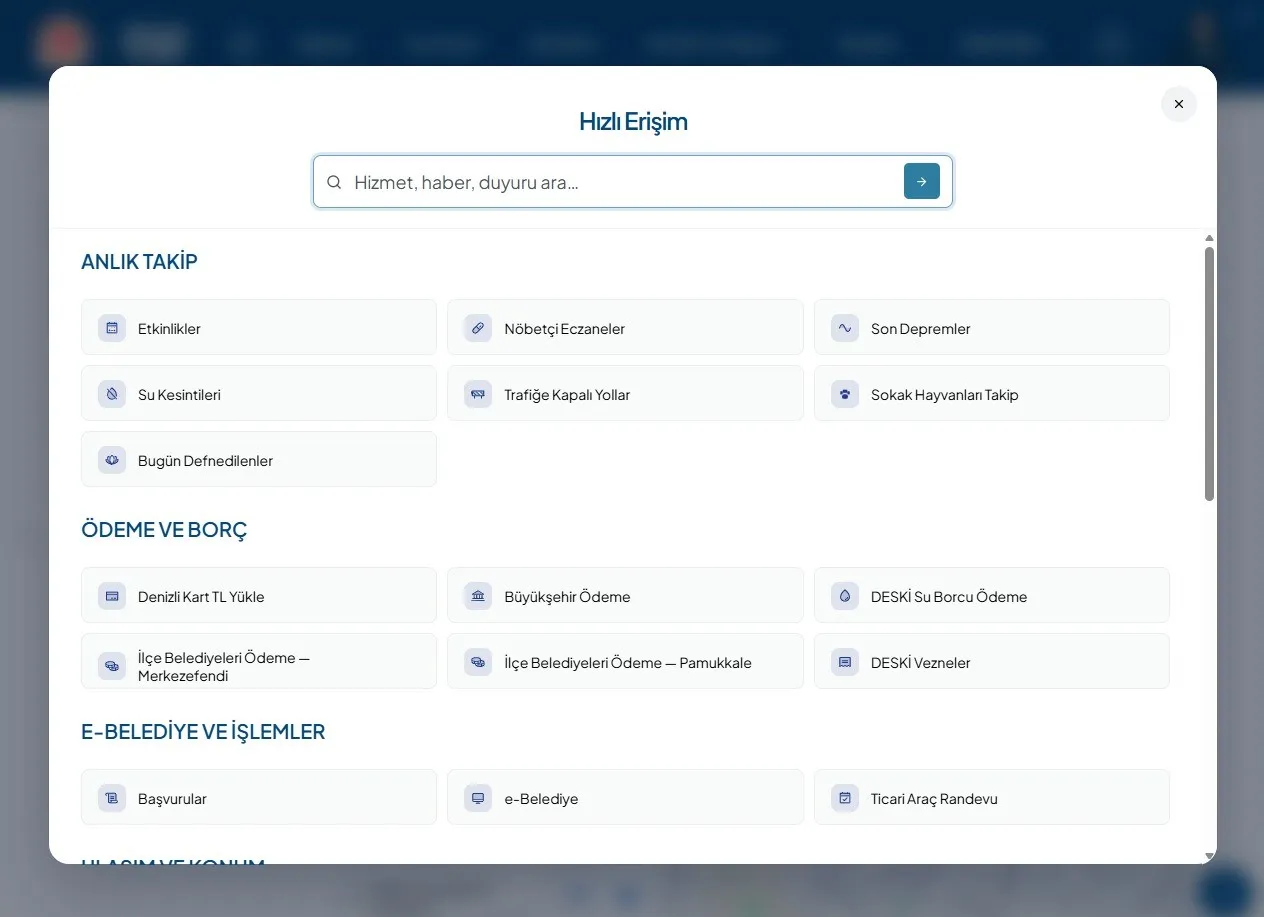Image resolution: width=1264 pixels, height=917 pixels.
Task: Open İlçe Belediyeleri Ödeme — Pamukkale
Action: [625, 661]
